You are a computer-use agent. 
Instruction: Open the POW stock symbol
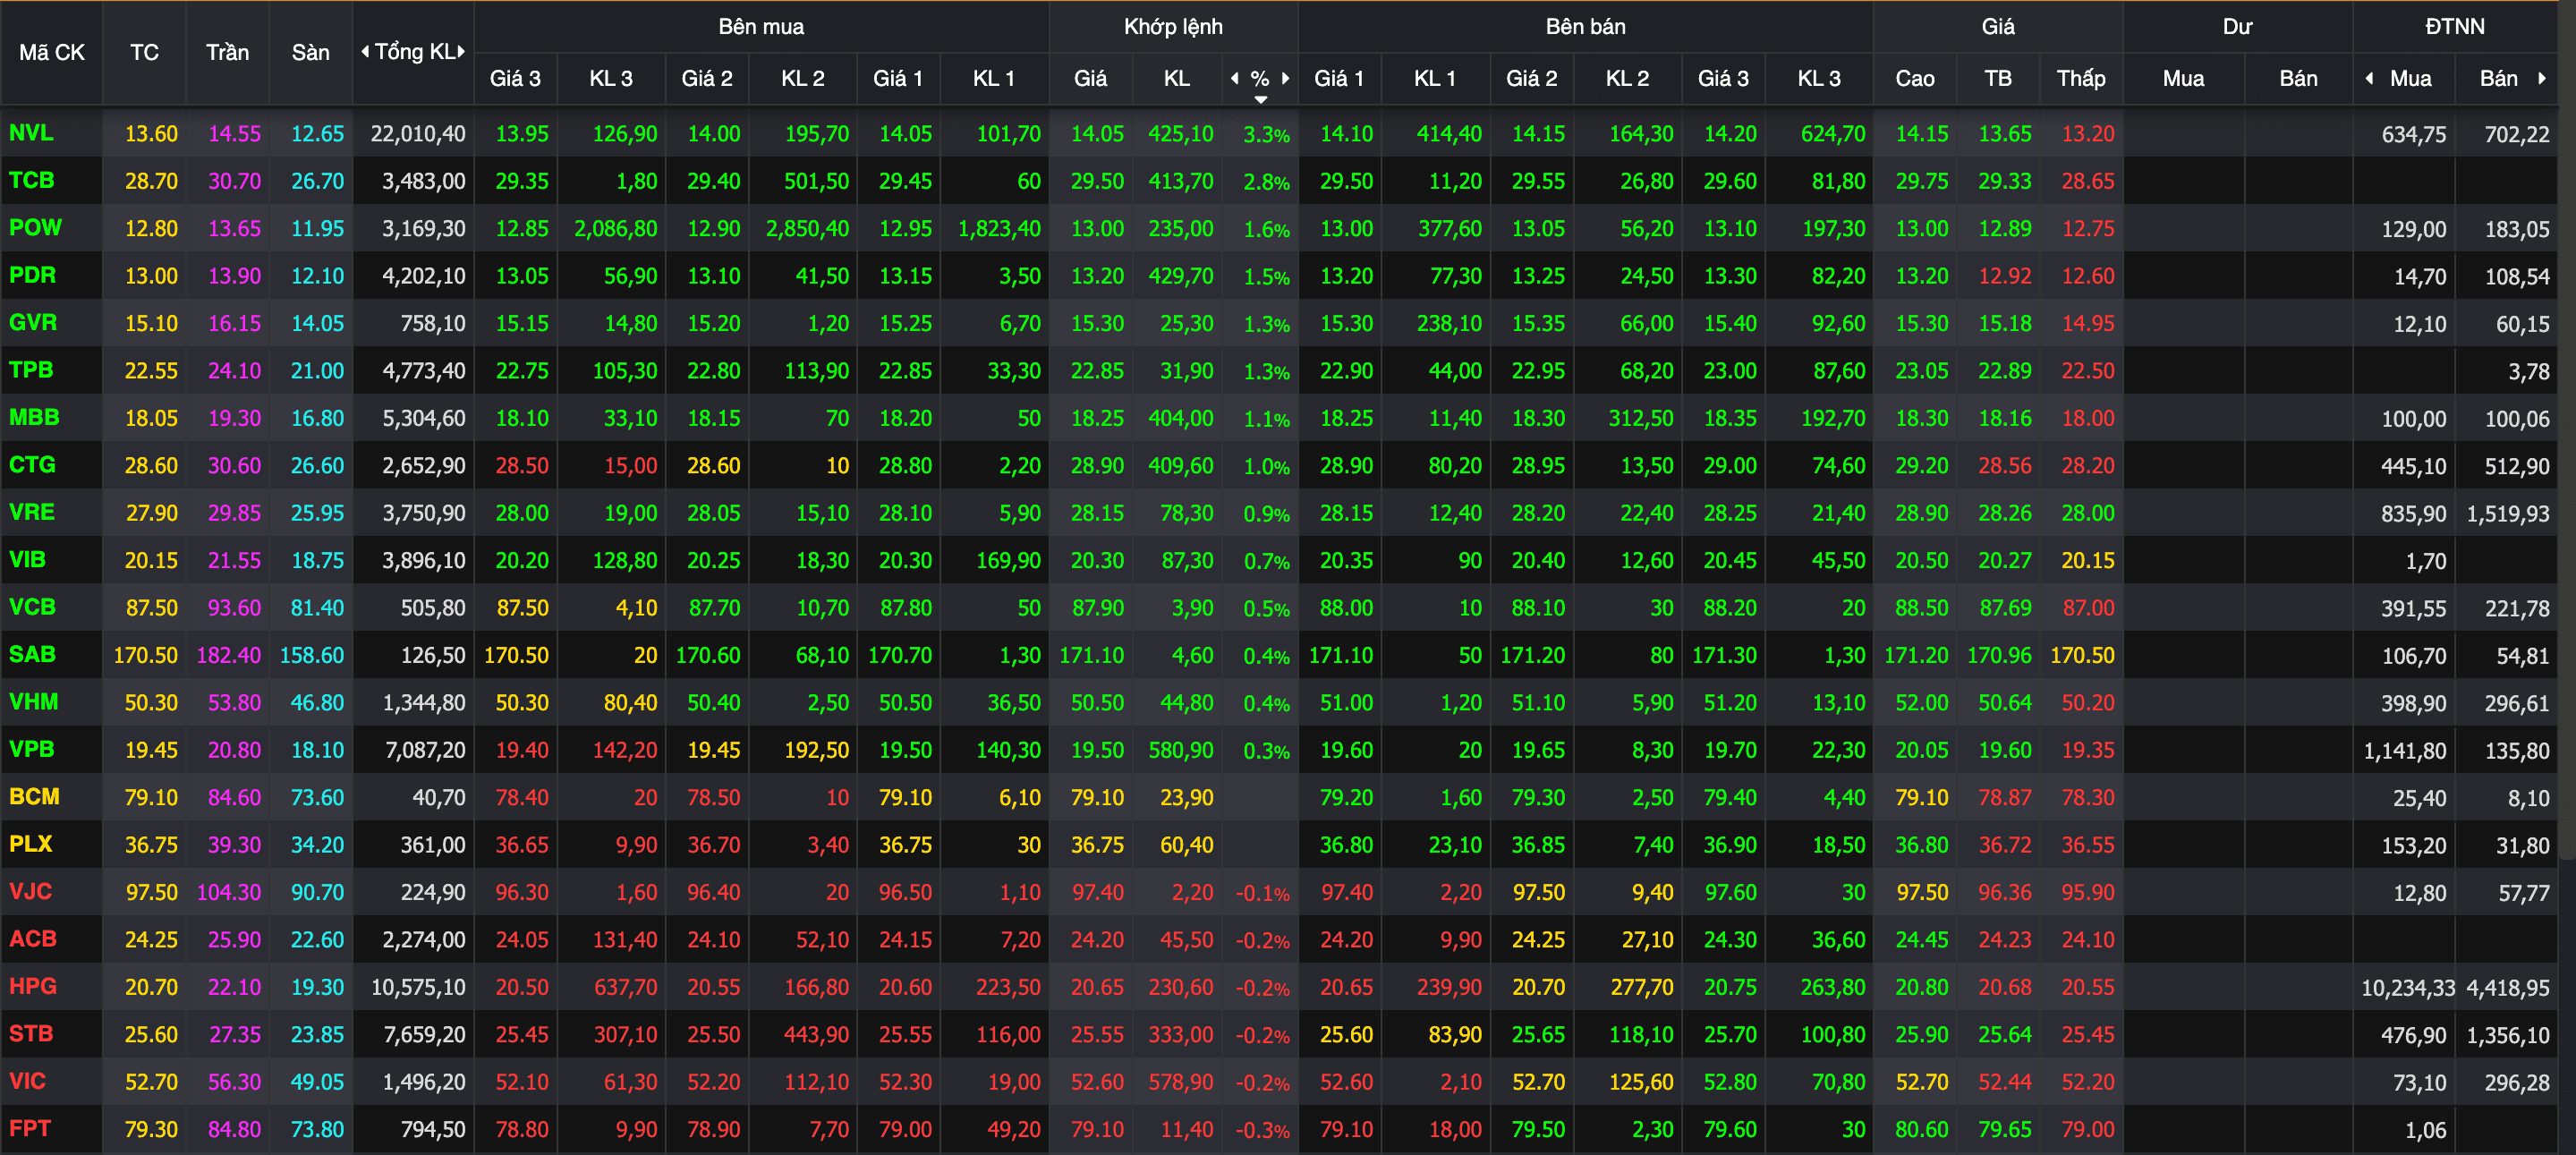coord(35,228)
